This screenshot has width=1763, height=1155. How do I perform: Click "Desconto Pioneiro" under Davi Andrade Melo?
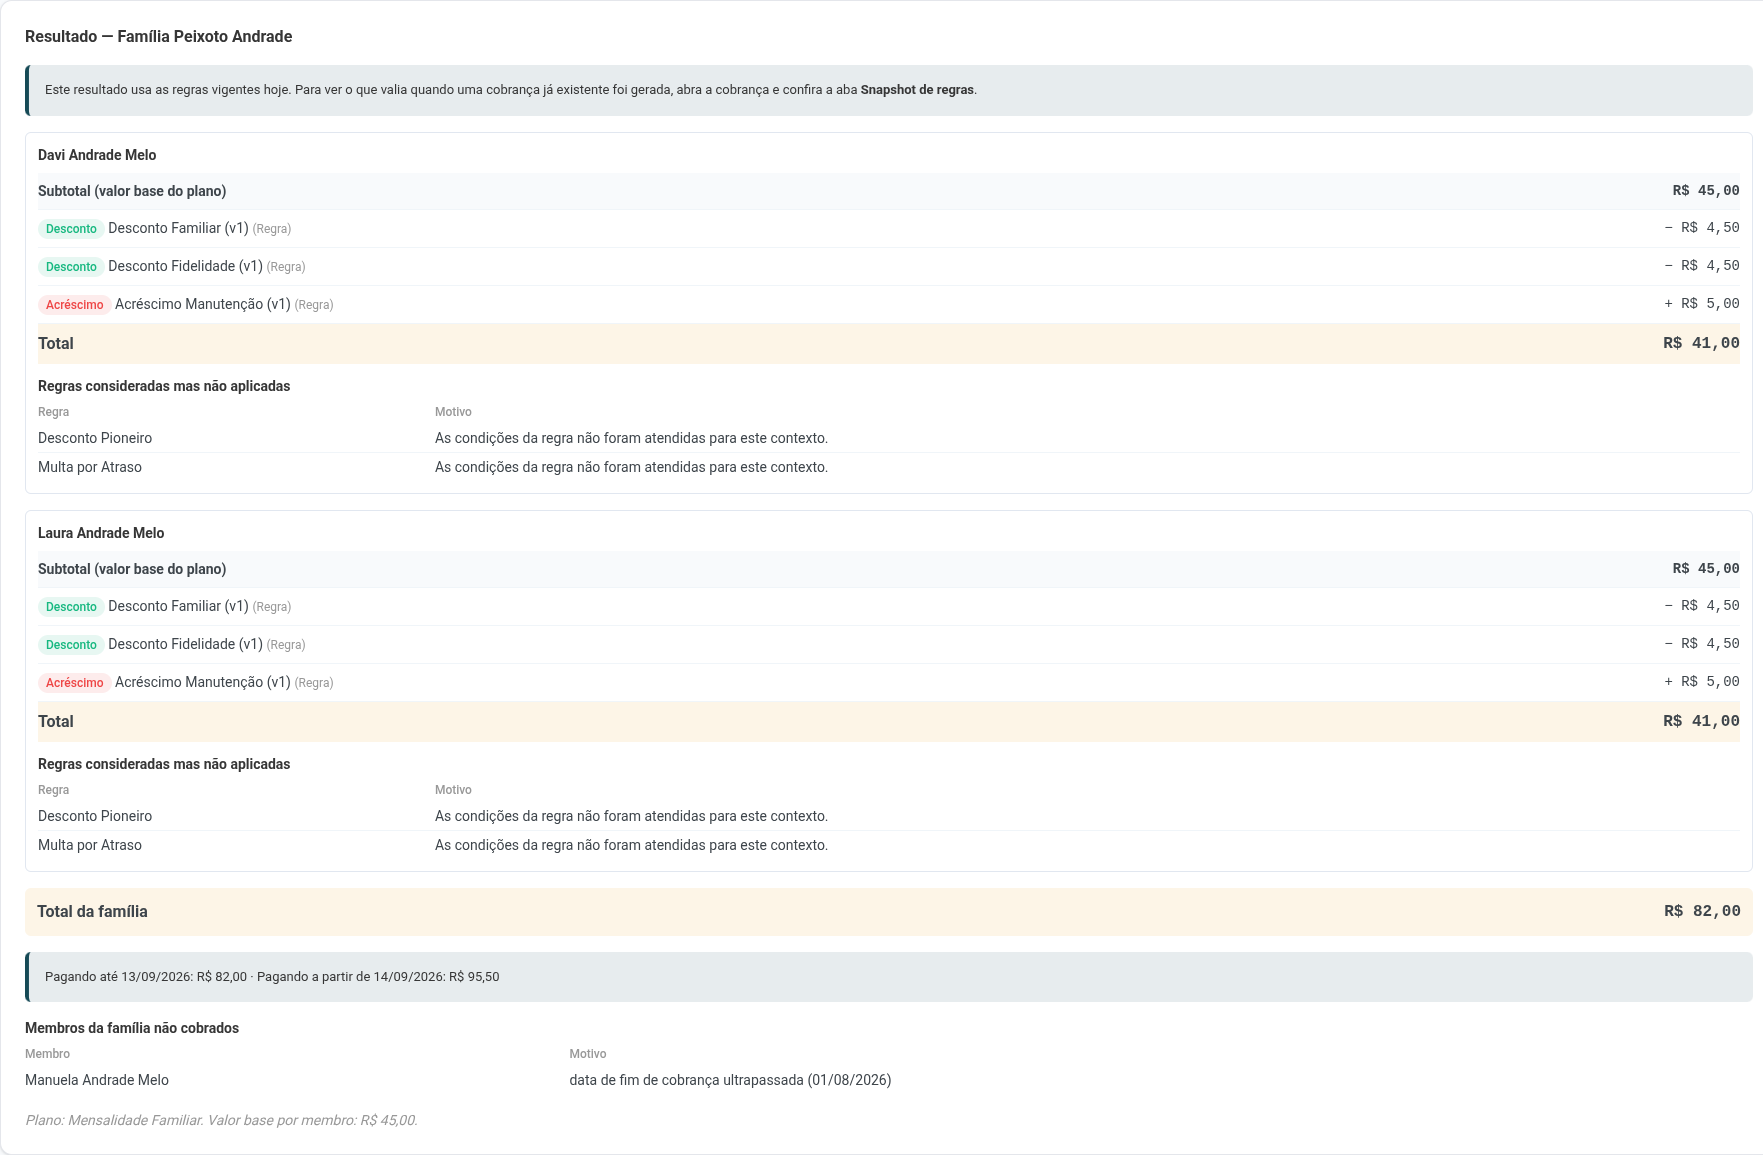click(95, 438)
